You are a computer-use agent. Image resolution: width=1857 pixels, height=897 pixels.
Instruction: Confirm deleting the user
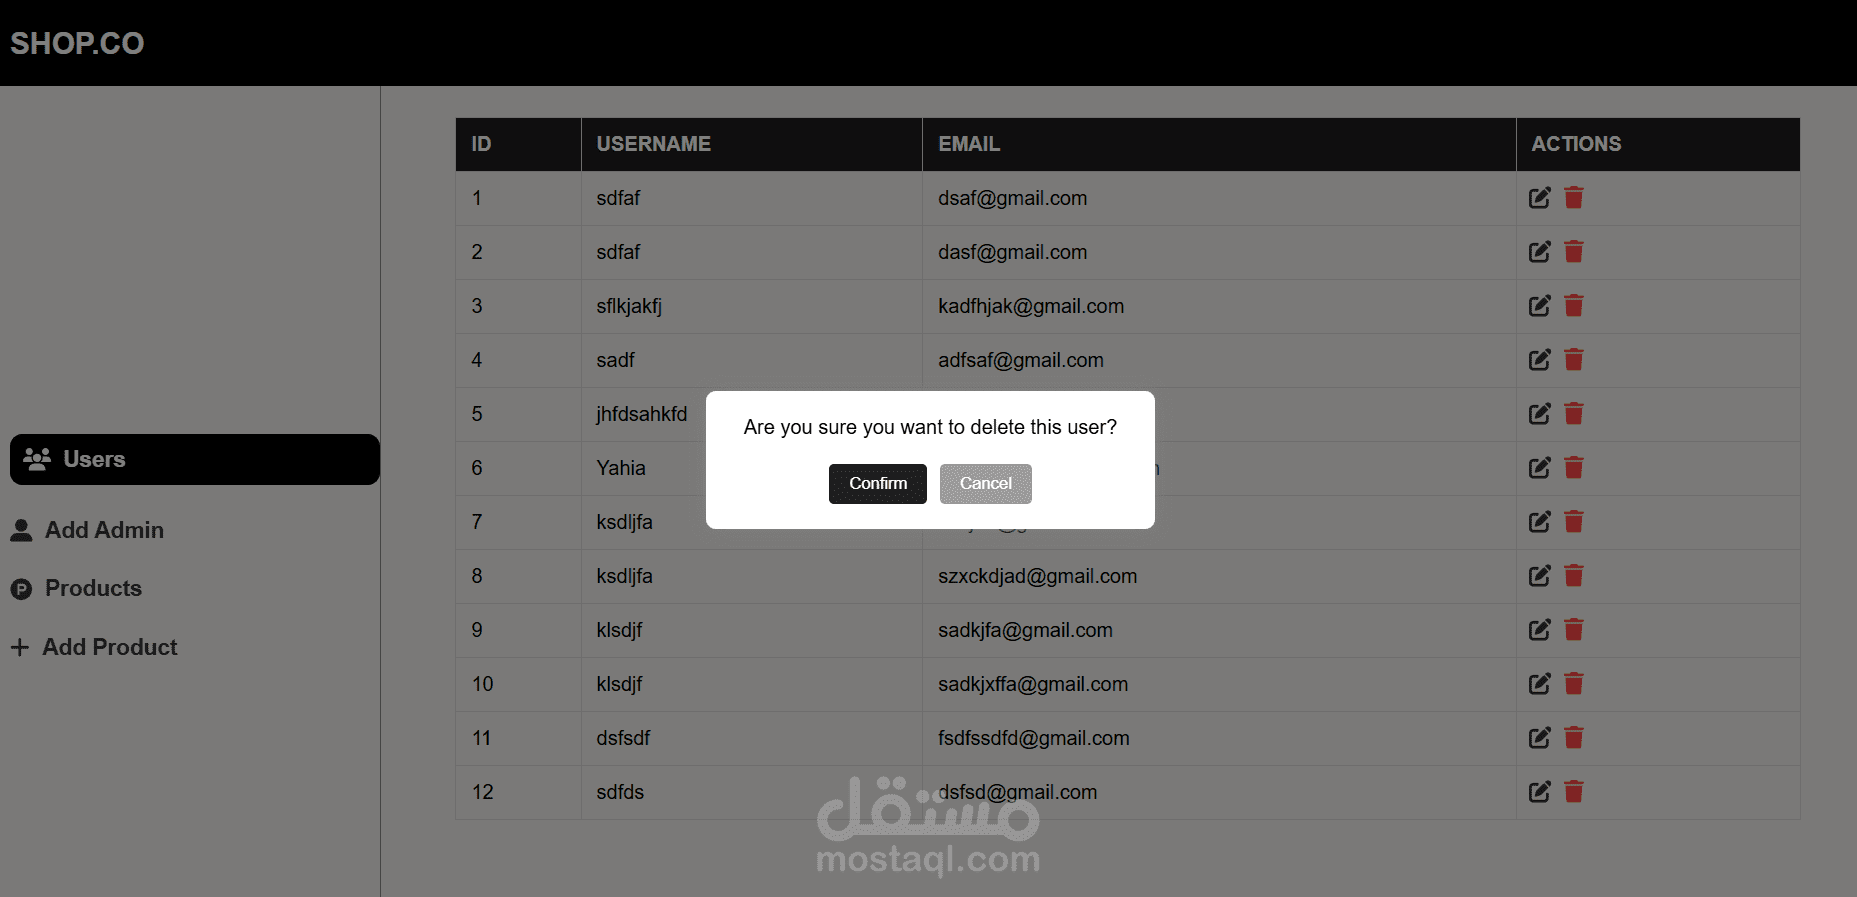coord(877,483)
